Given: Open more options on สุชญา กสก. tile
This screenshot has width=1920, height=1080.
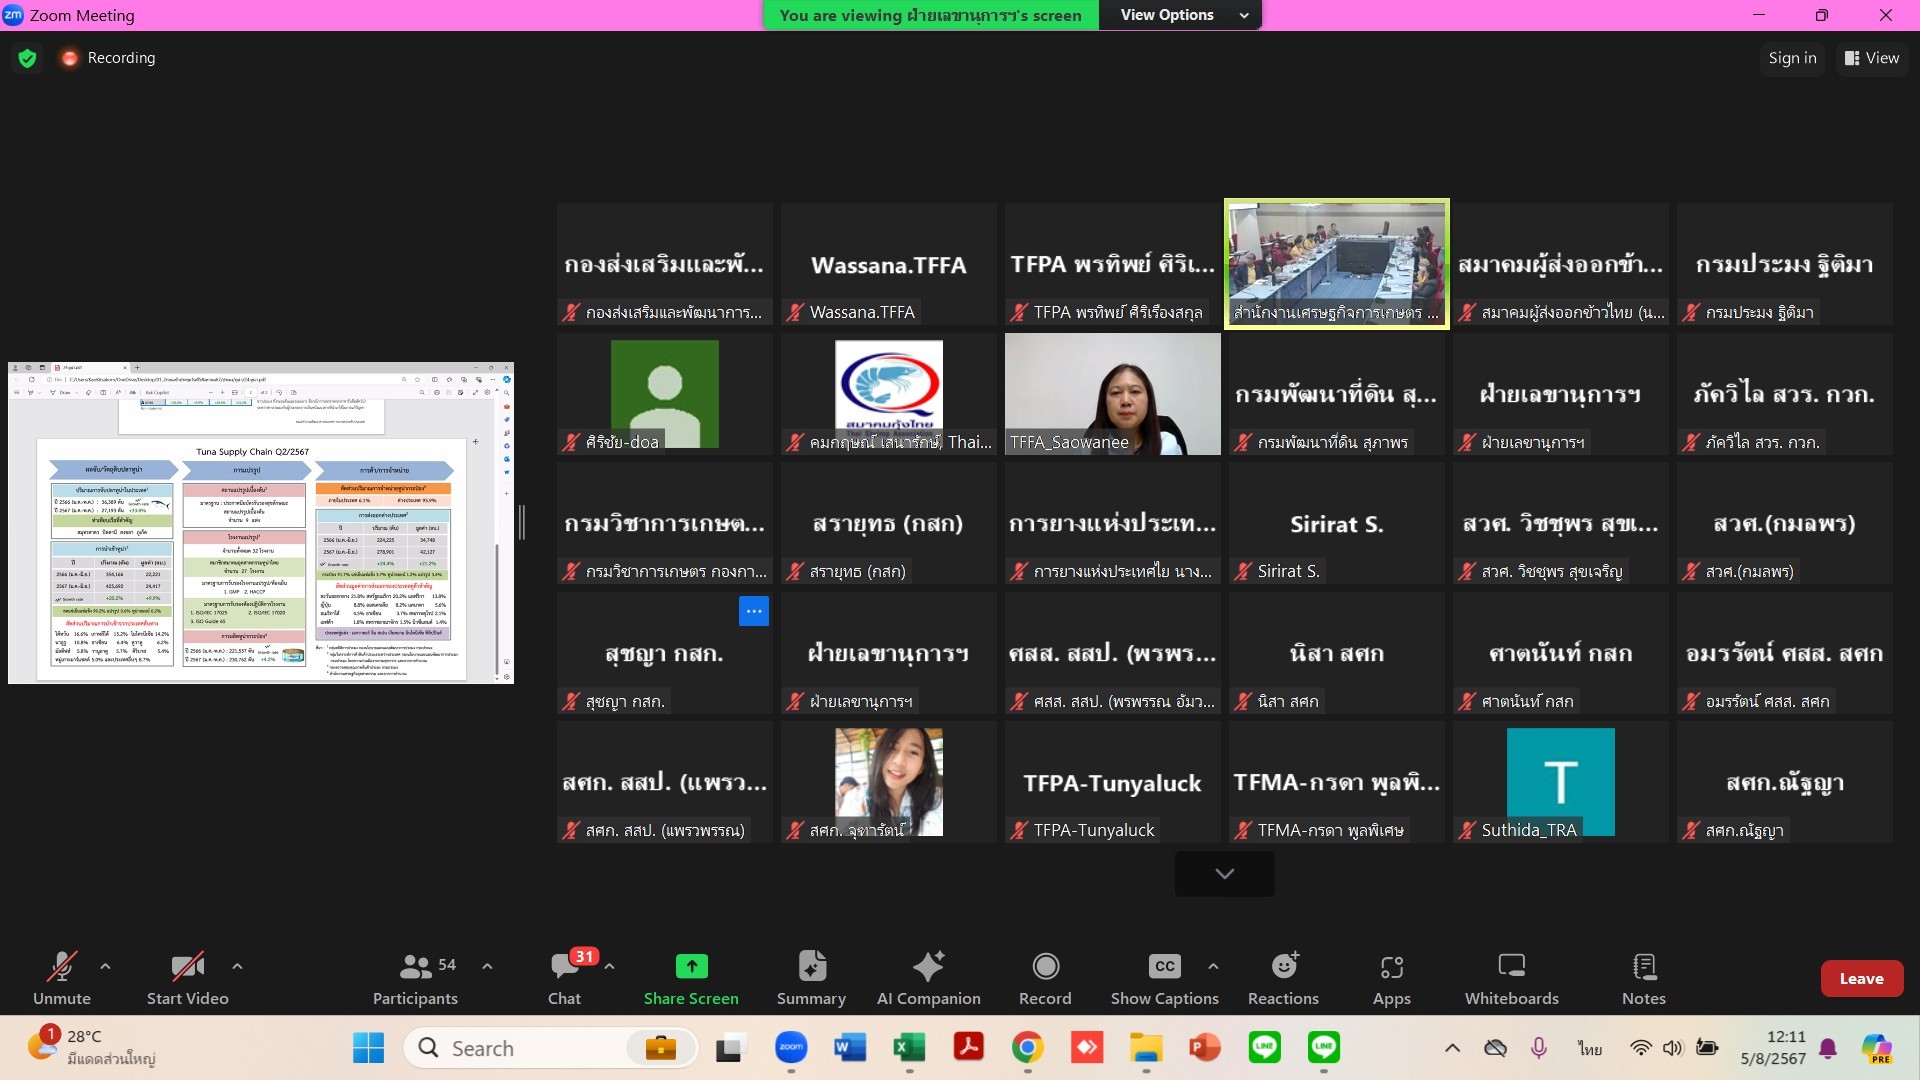Looking at the screenshot, I should [x=753, y=611].
